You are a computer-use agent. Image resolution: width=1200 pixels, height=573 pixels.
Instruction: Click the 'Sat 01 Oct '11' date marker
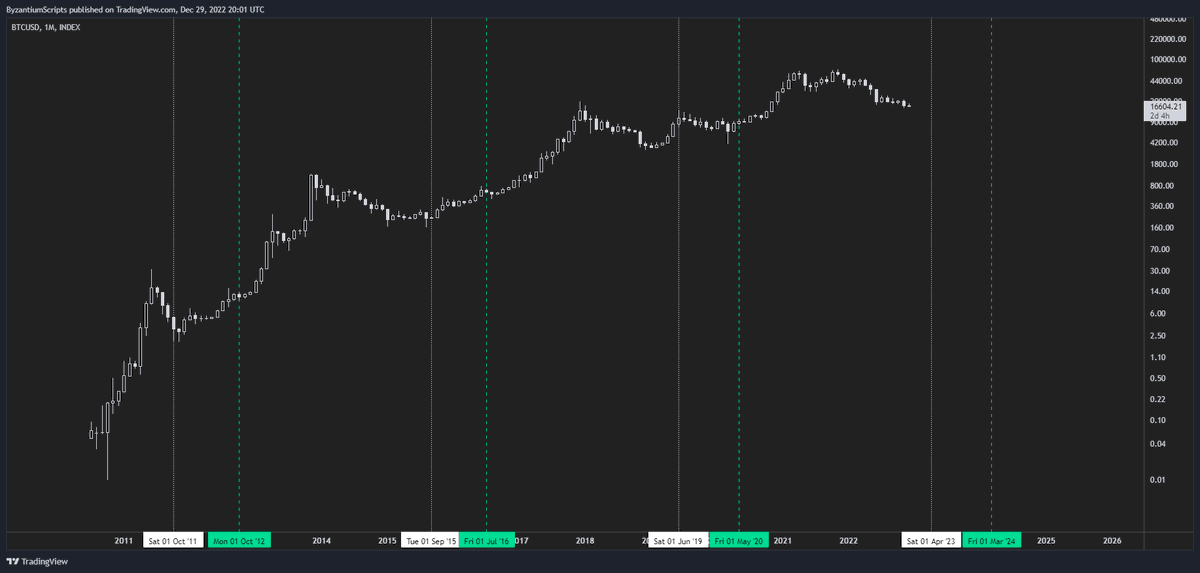[174, 541]
